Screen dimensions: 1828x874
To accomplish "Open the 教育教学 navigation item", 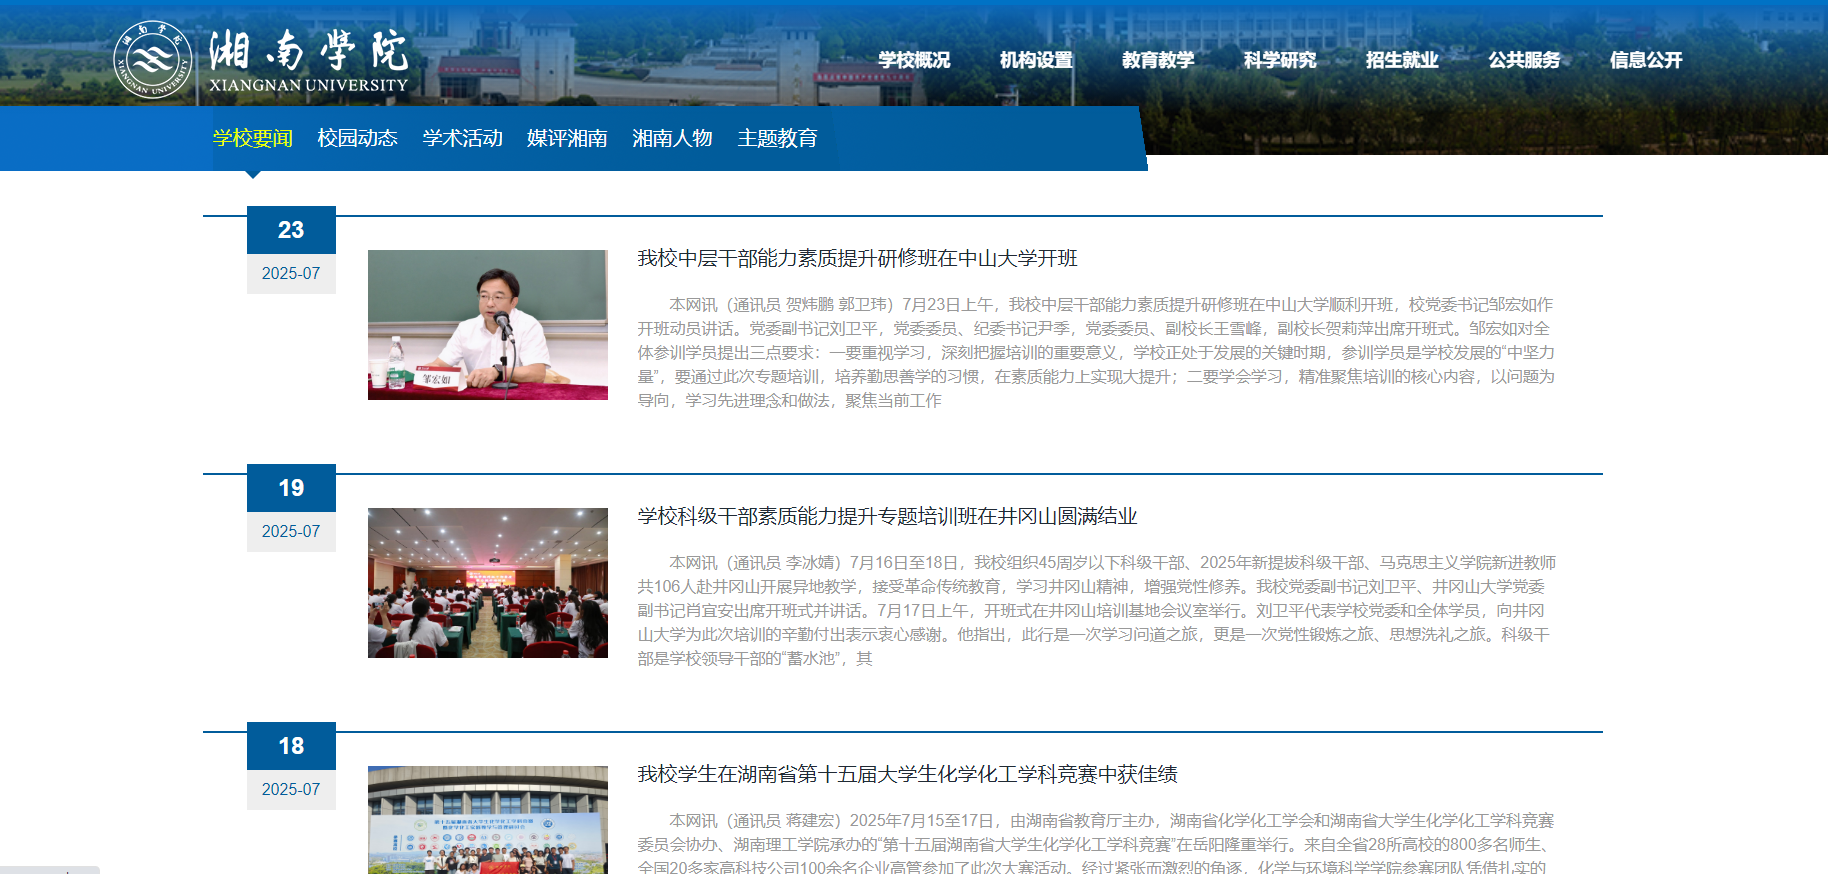I will 1158,60.
